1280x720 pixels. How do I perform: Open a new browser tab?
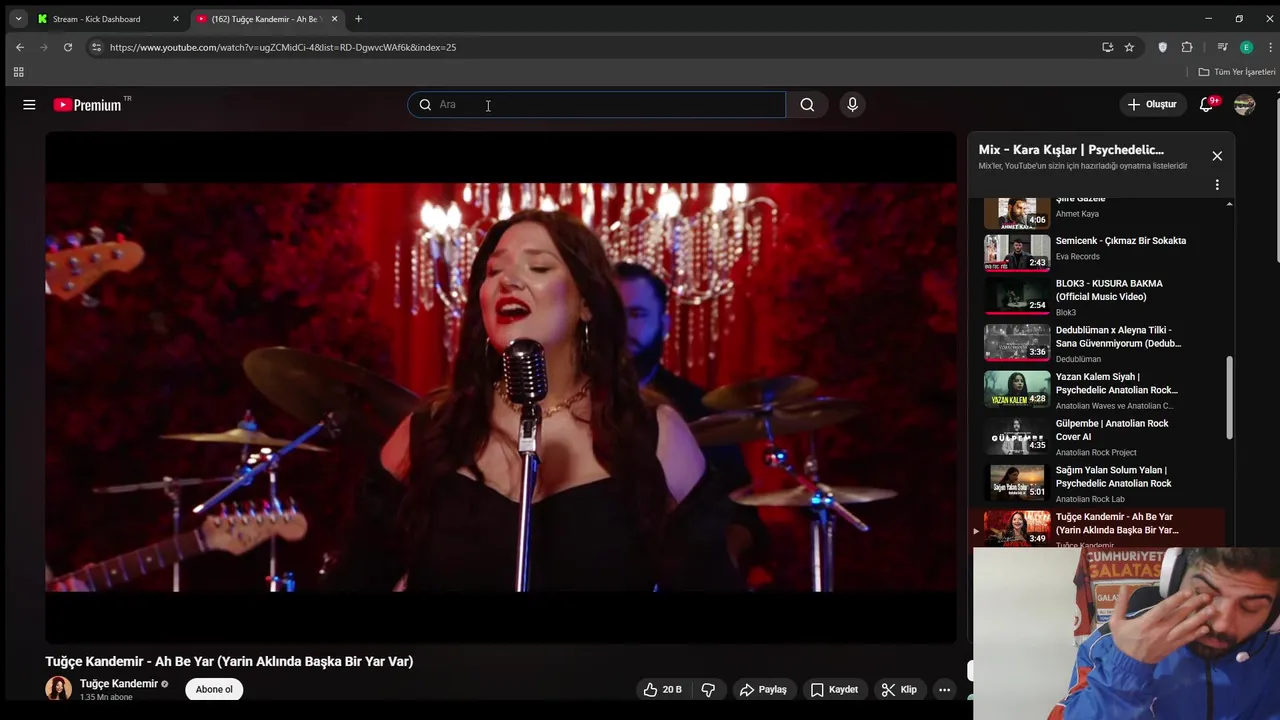(x=358, y=19)
